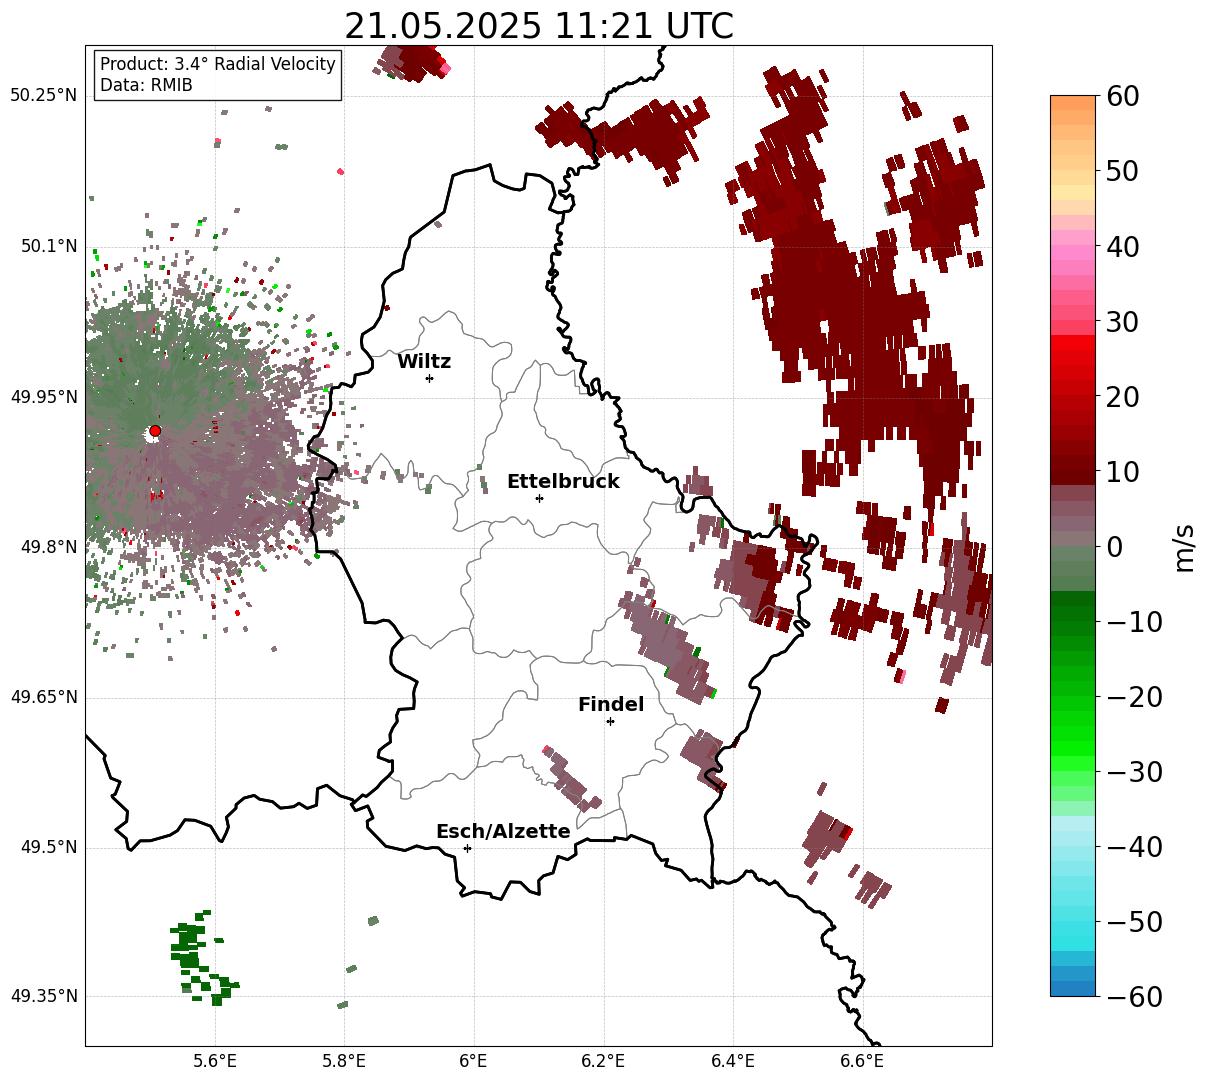
Task: Click the 5.8°E longitude label
Action: 344,1062
